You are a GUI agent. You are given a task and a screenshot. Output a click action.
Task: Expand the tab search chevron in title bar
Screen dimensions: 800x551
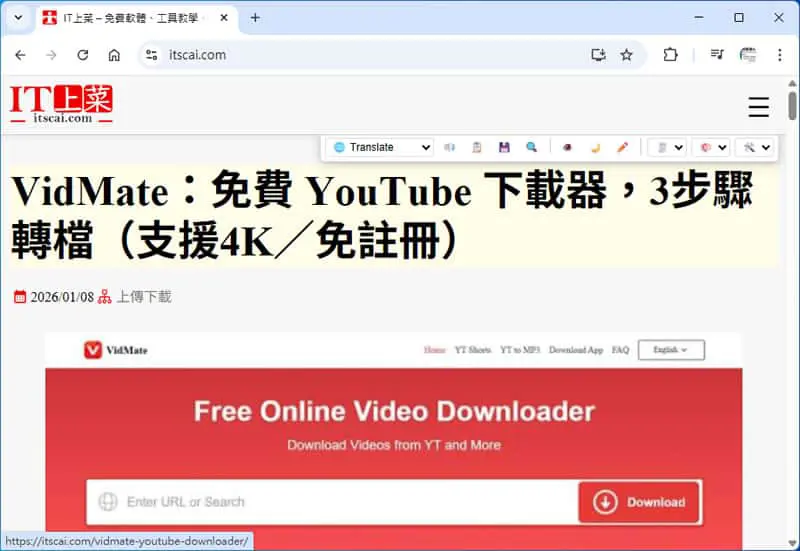(x=18, y=18)
